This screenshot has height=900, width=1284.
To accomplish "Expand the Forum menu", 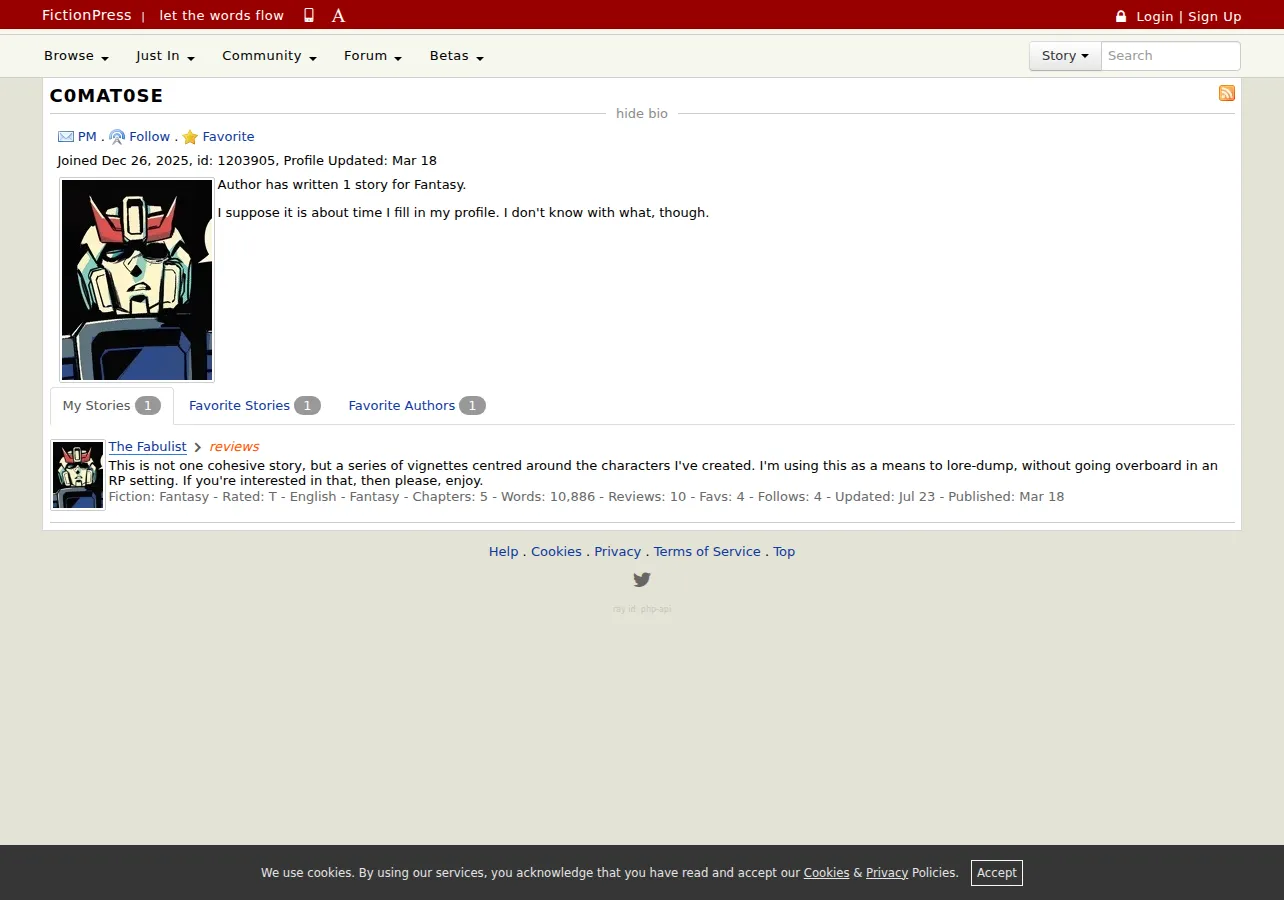I will tap(373, 56).
